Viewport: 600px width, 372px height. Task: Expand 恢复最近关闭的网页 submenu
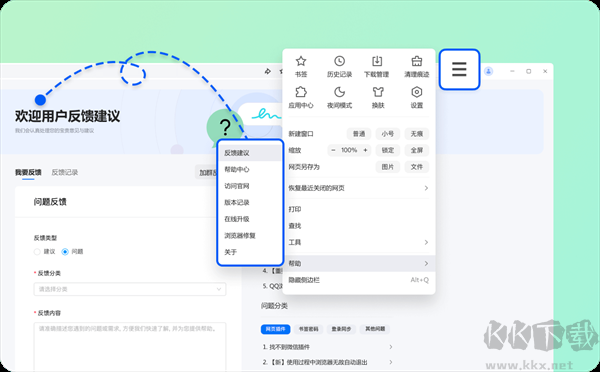359,188
